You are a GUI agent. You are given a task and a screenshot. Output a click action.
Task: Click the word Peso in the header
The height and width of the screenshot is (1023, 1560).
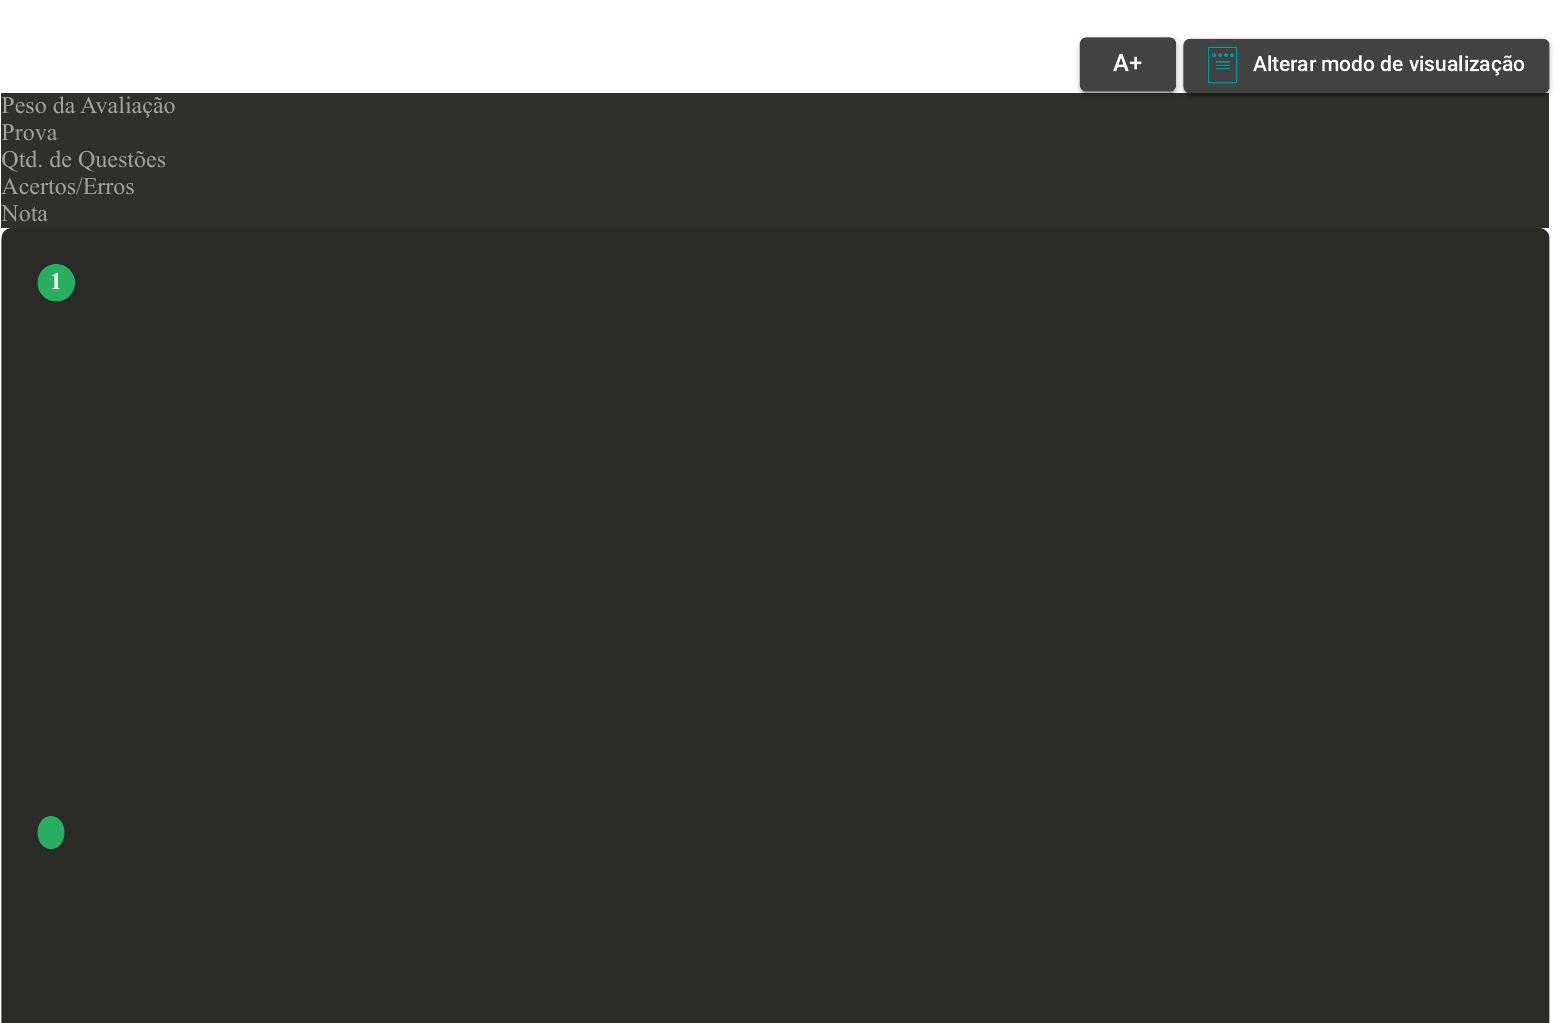tap(24, 106)
